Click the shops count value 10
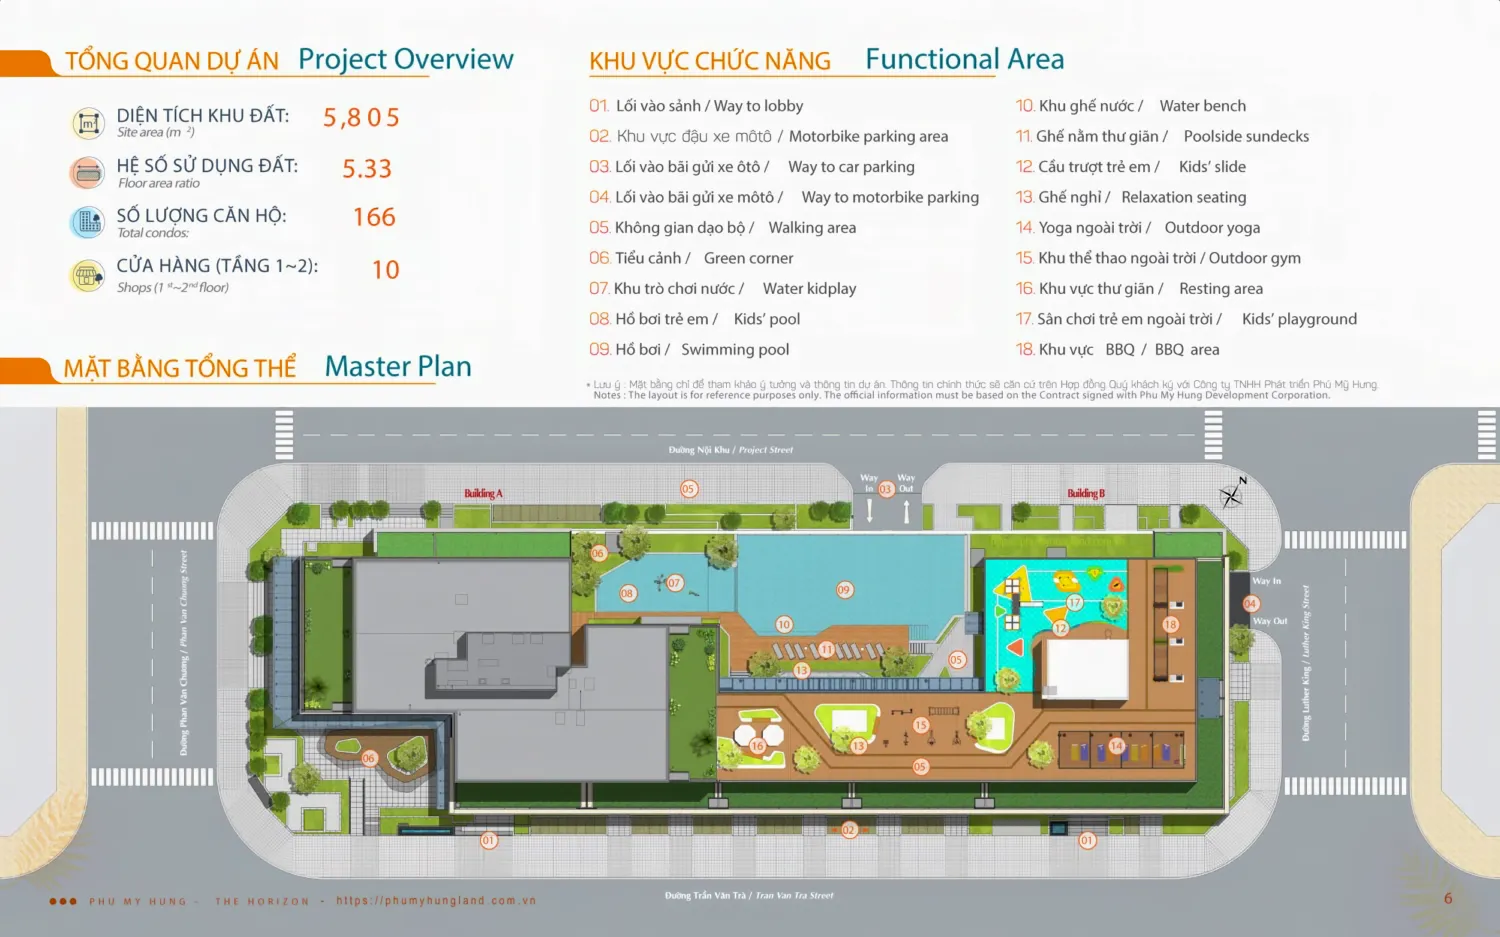The image size is (1500, 937). pyautogui.click(x=386, y=270)
